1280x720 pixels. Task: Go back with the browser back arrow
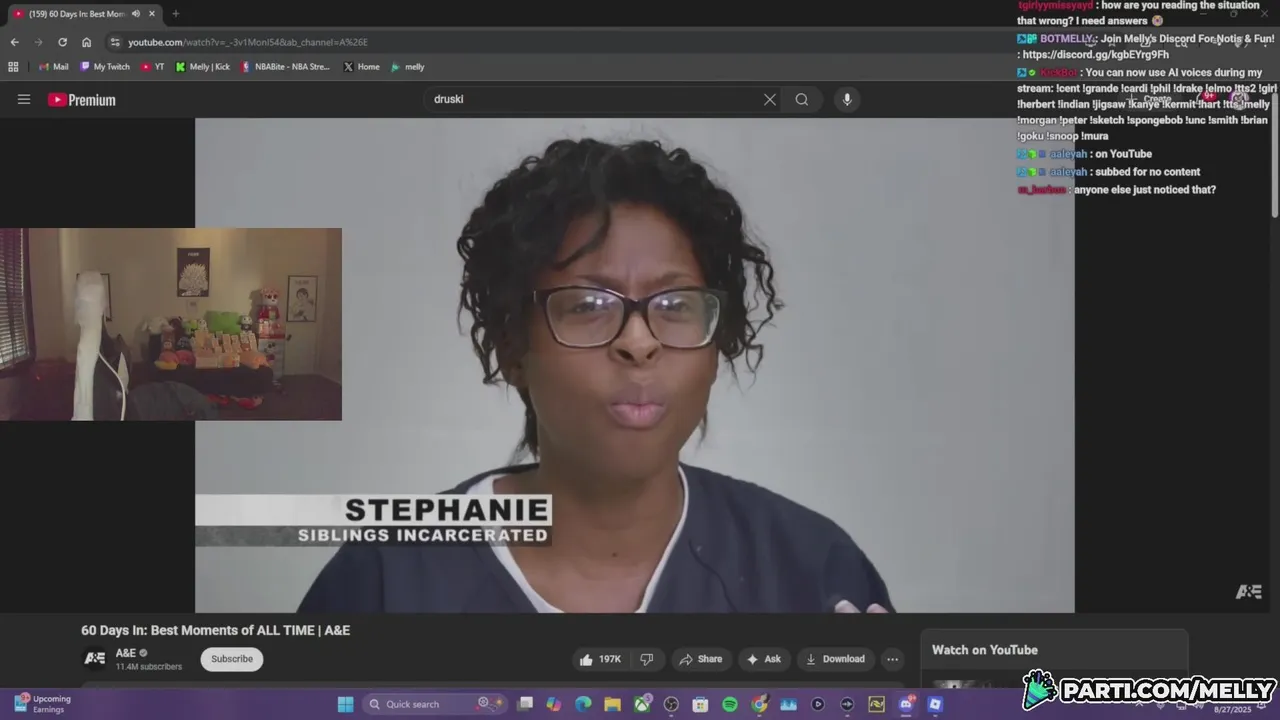click(14, 42)
